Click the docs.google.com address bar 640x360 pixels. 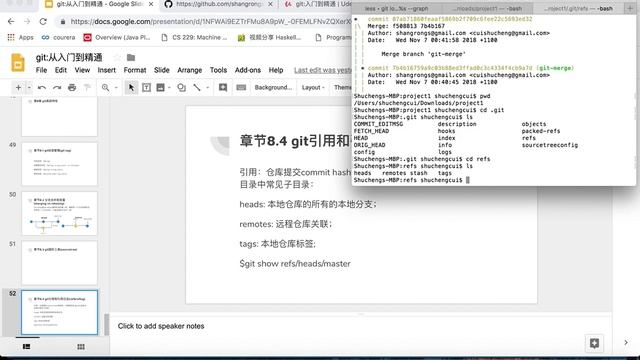point(204,21)
